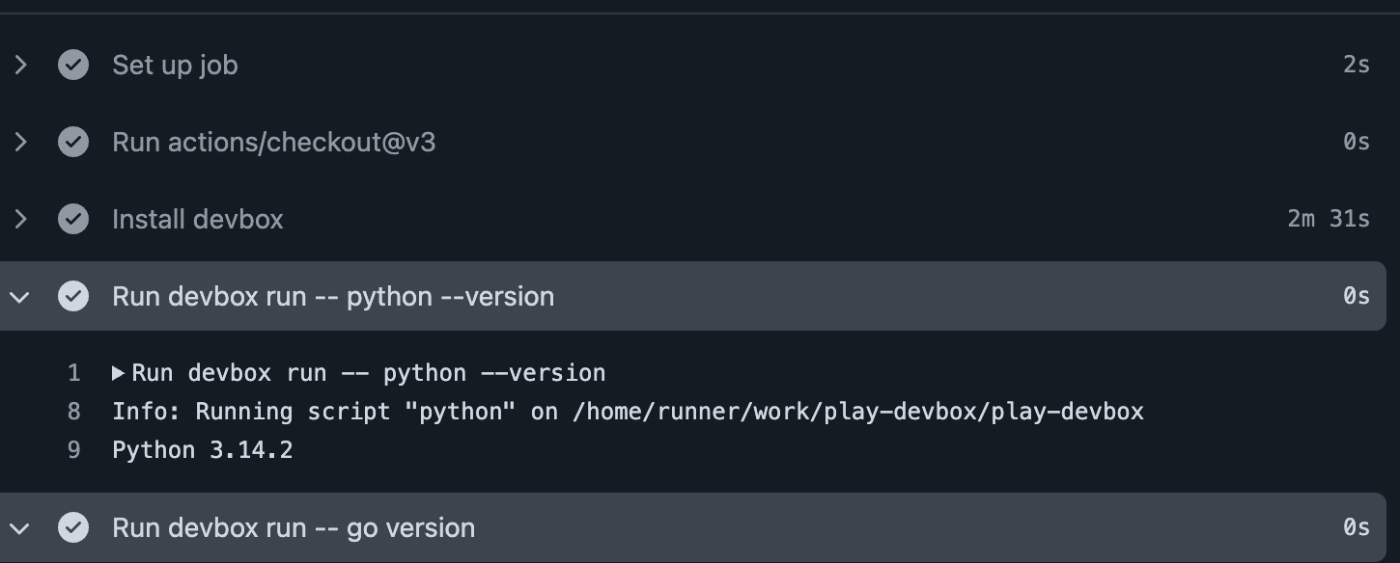This screenshot has height=563, width=1400.
Task: Expand the Set up job step
Action: pos(20,65)
